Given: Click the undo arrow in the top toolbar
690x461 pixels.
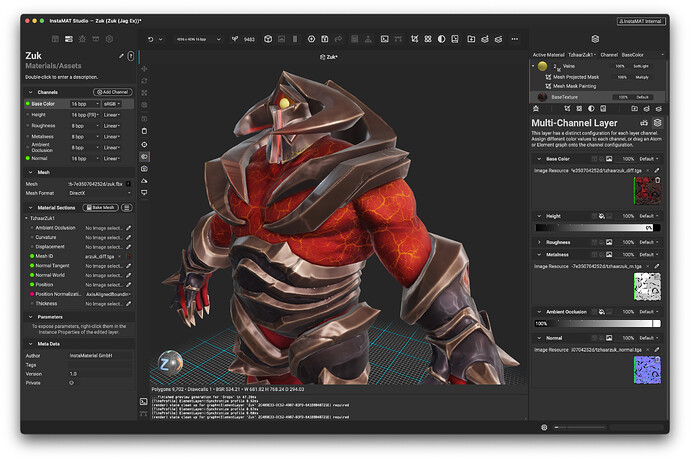Looking at the screenshot, I should [x=151, y=39].
